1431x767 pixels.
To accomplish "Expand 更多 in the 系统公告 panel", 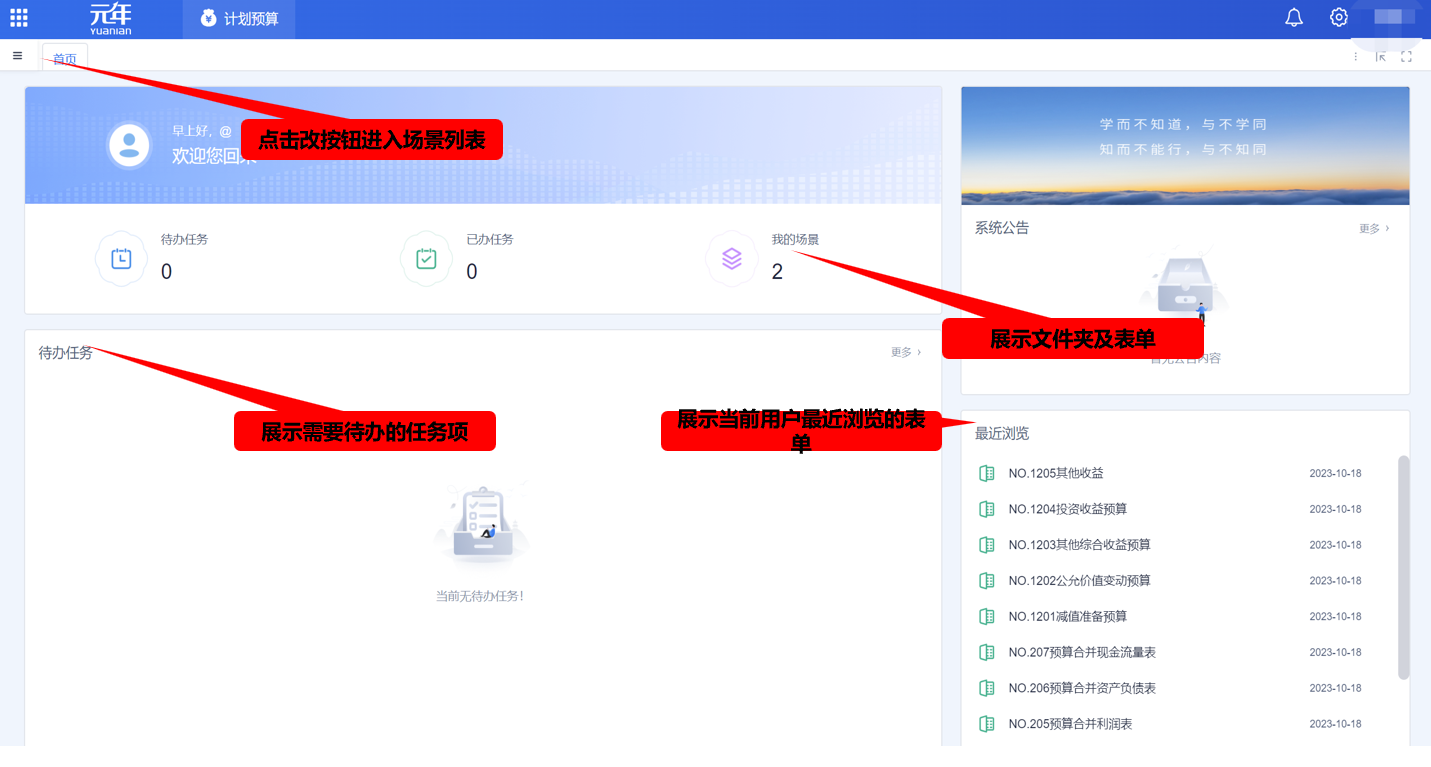I will pos(1373,229).
